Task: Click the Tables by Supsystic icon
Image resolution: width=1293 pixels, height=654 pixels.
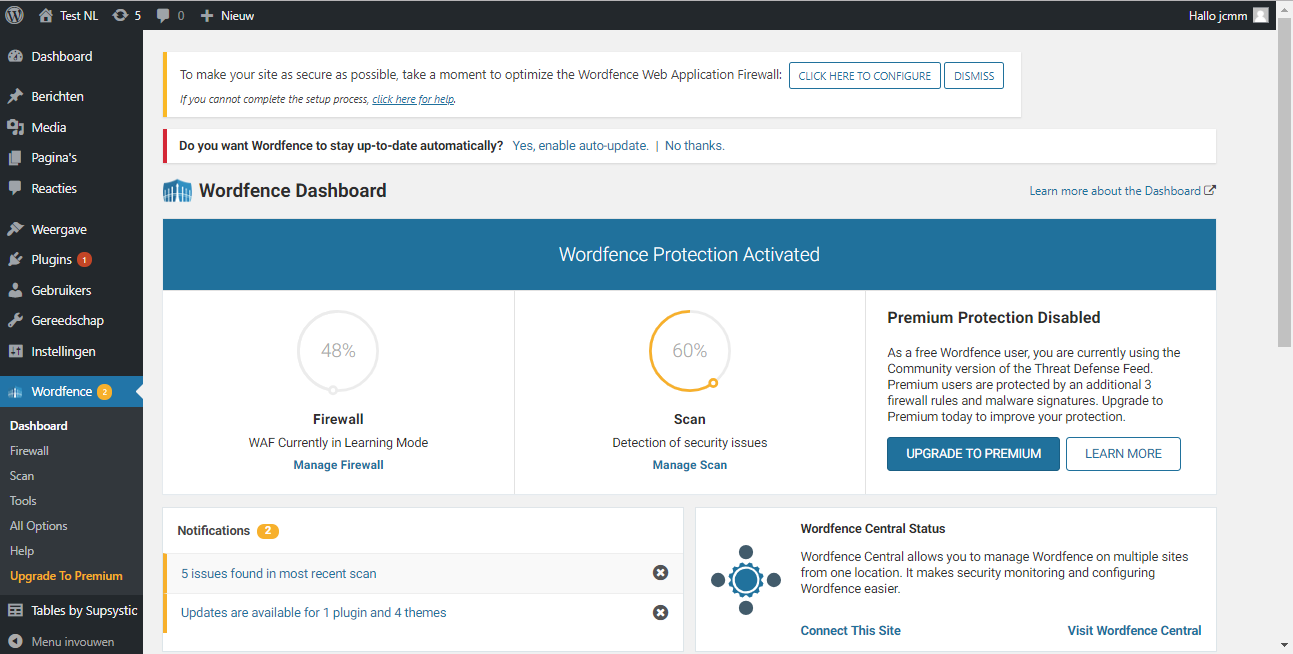Action: point(15,610)
